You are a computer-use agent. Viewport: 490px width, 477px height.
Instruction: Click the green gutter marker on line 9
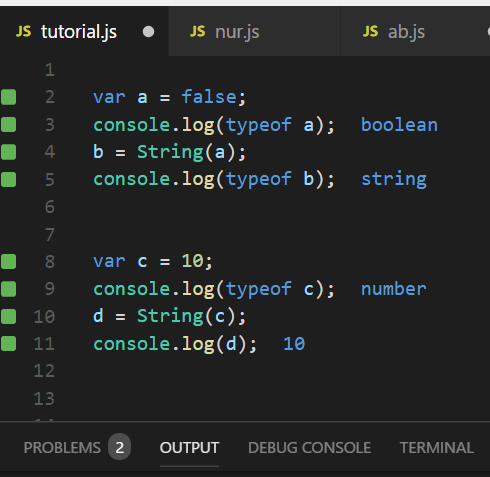[8, 289]
